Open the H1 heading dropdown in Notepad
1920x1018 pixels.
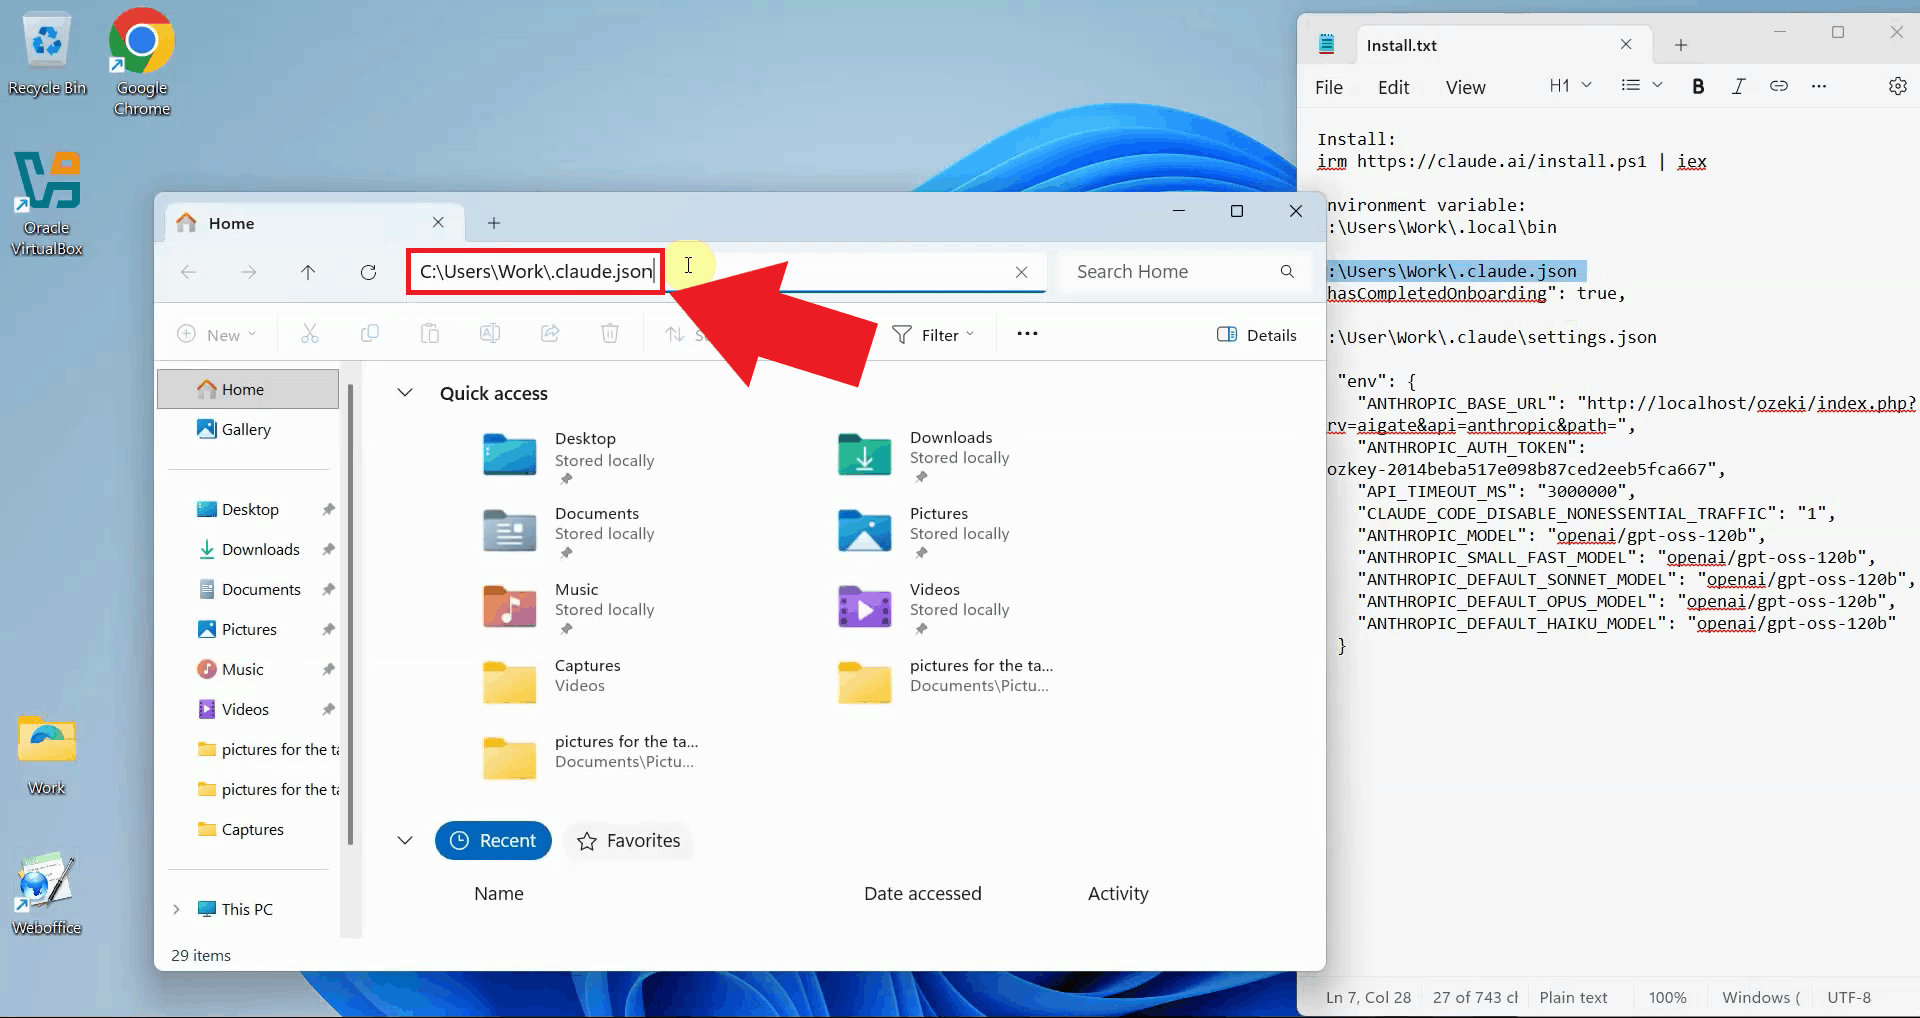tap(1569, 86)
